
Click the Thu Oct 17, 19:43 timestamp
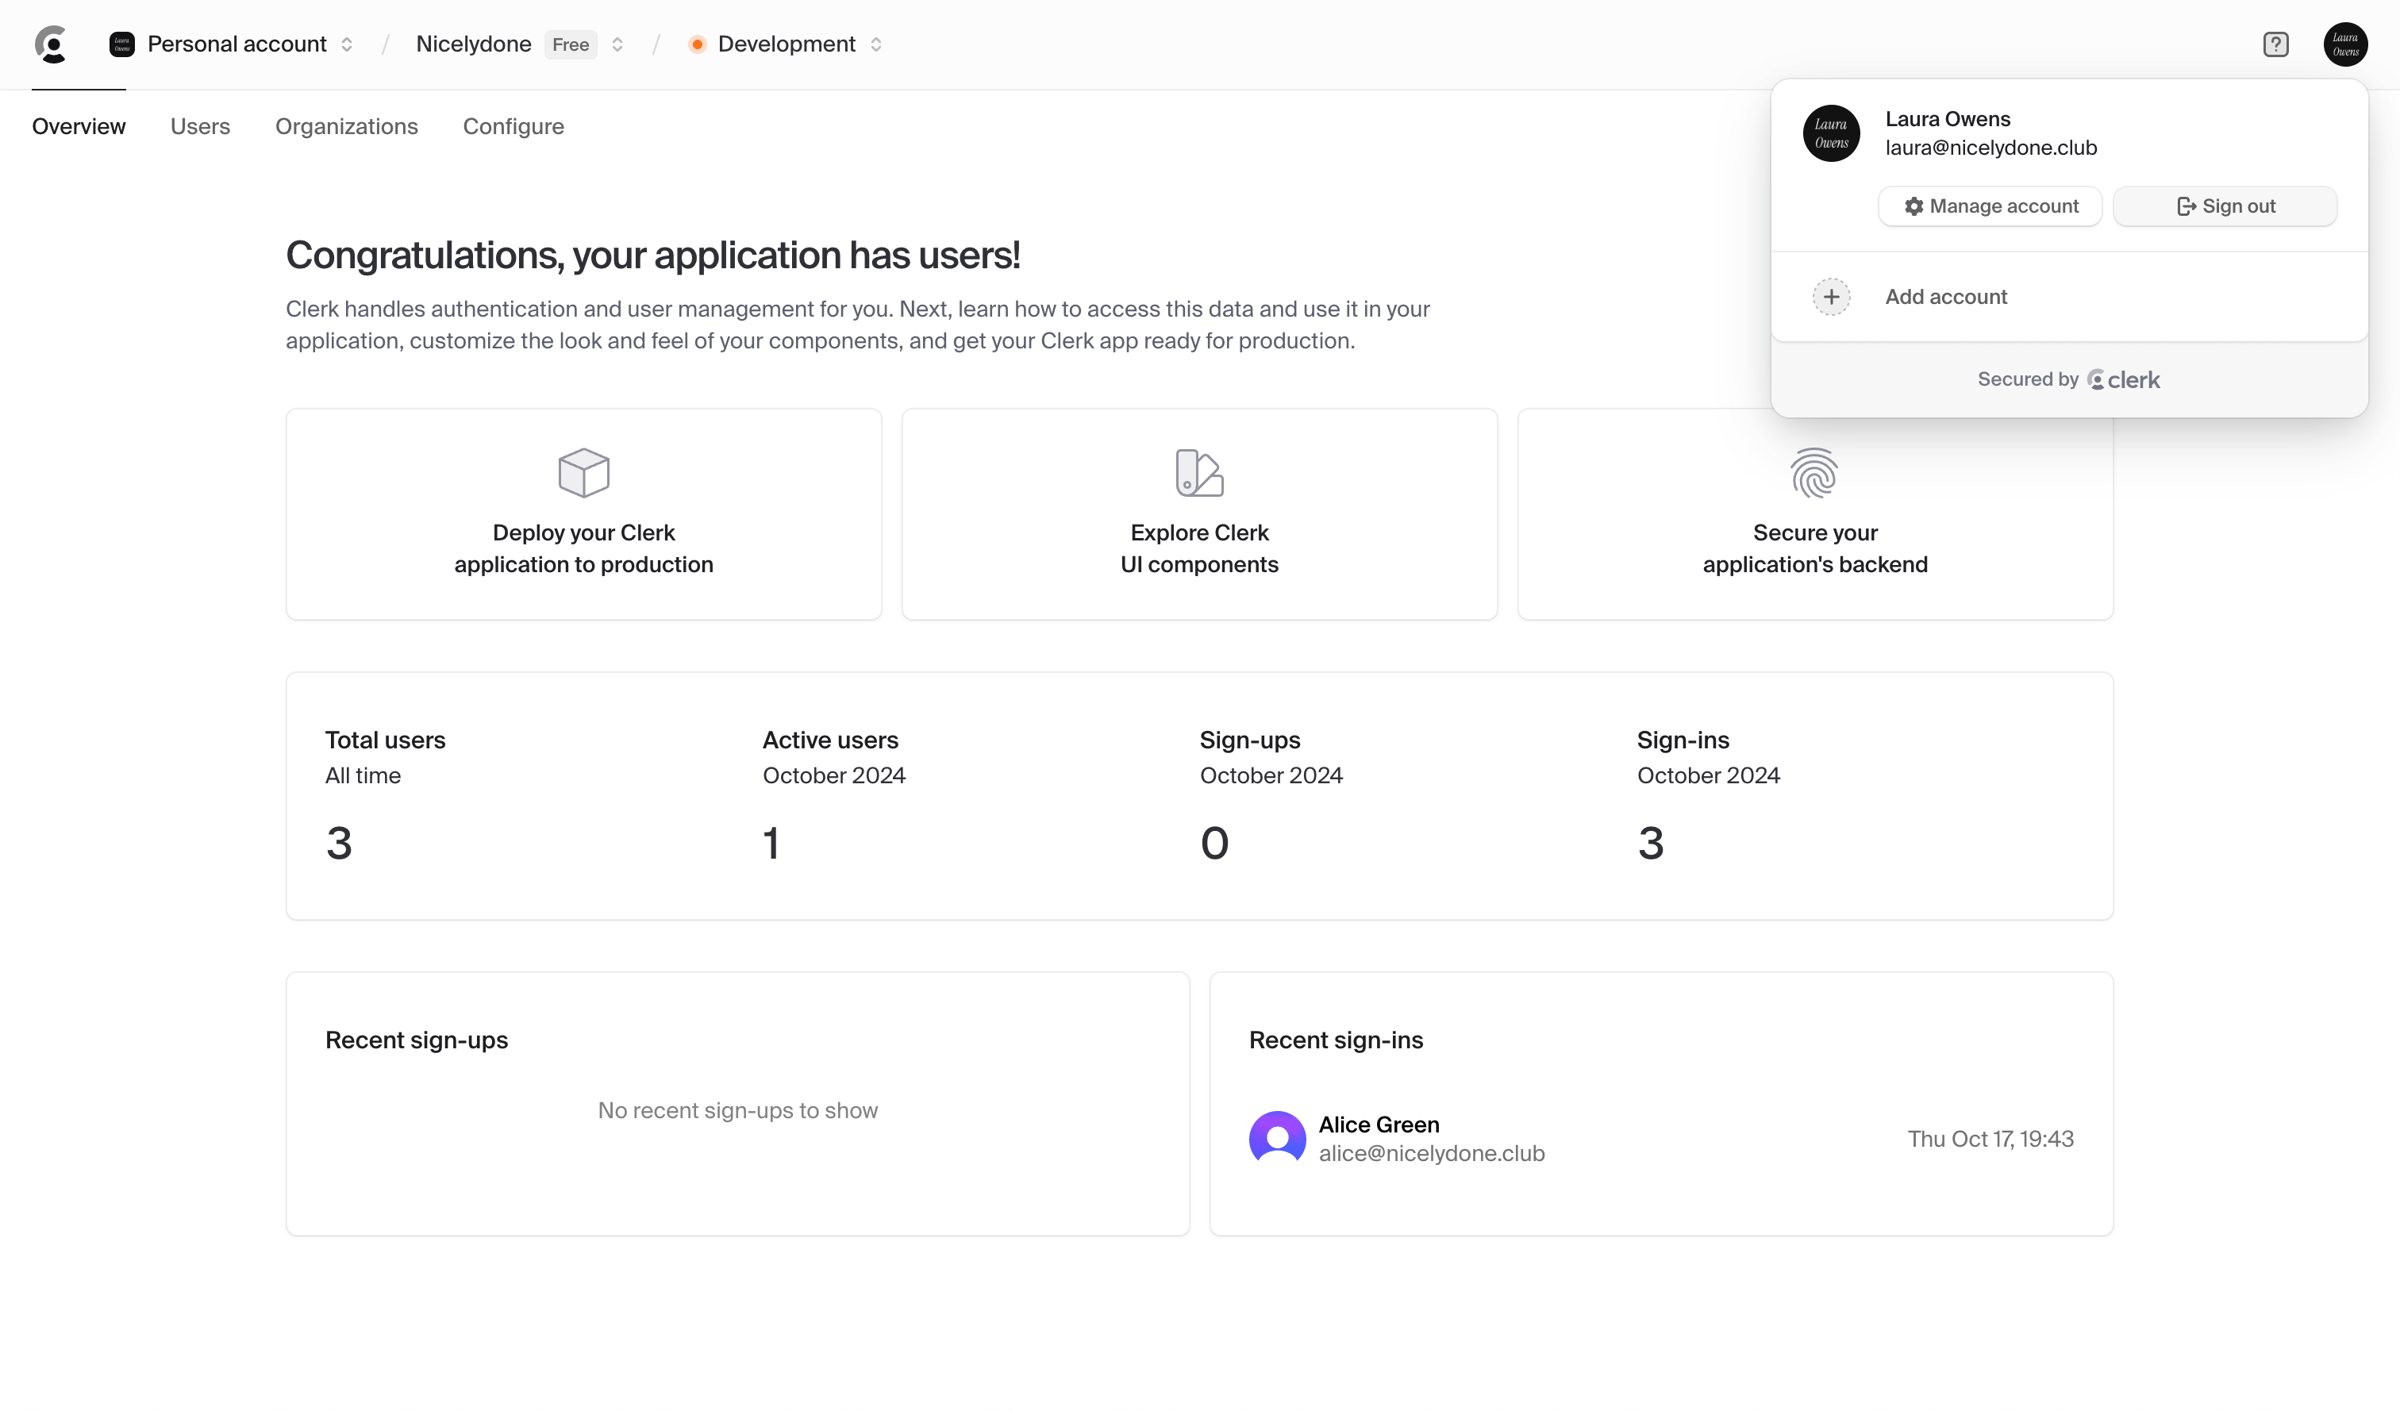click(x=1990, y=1139)
